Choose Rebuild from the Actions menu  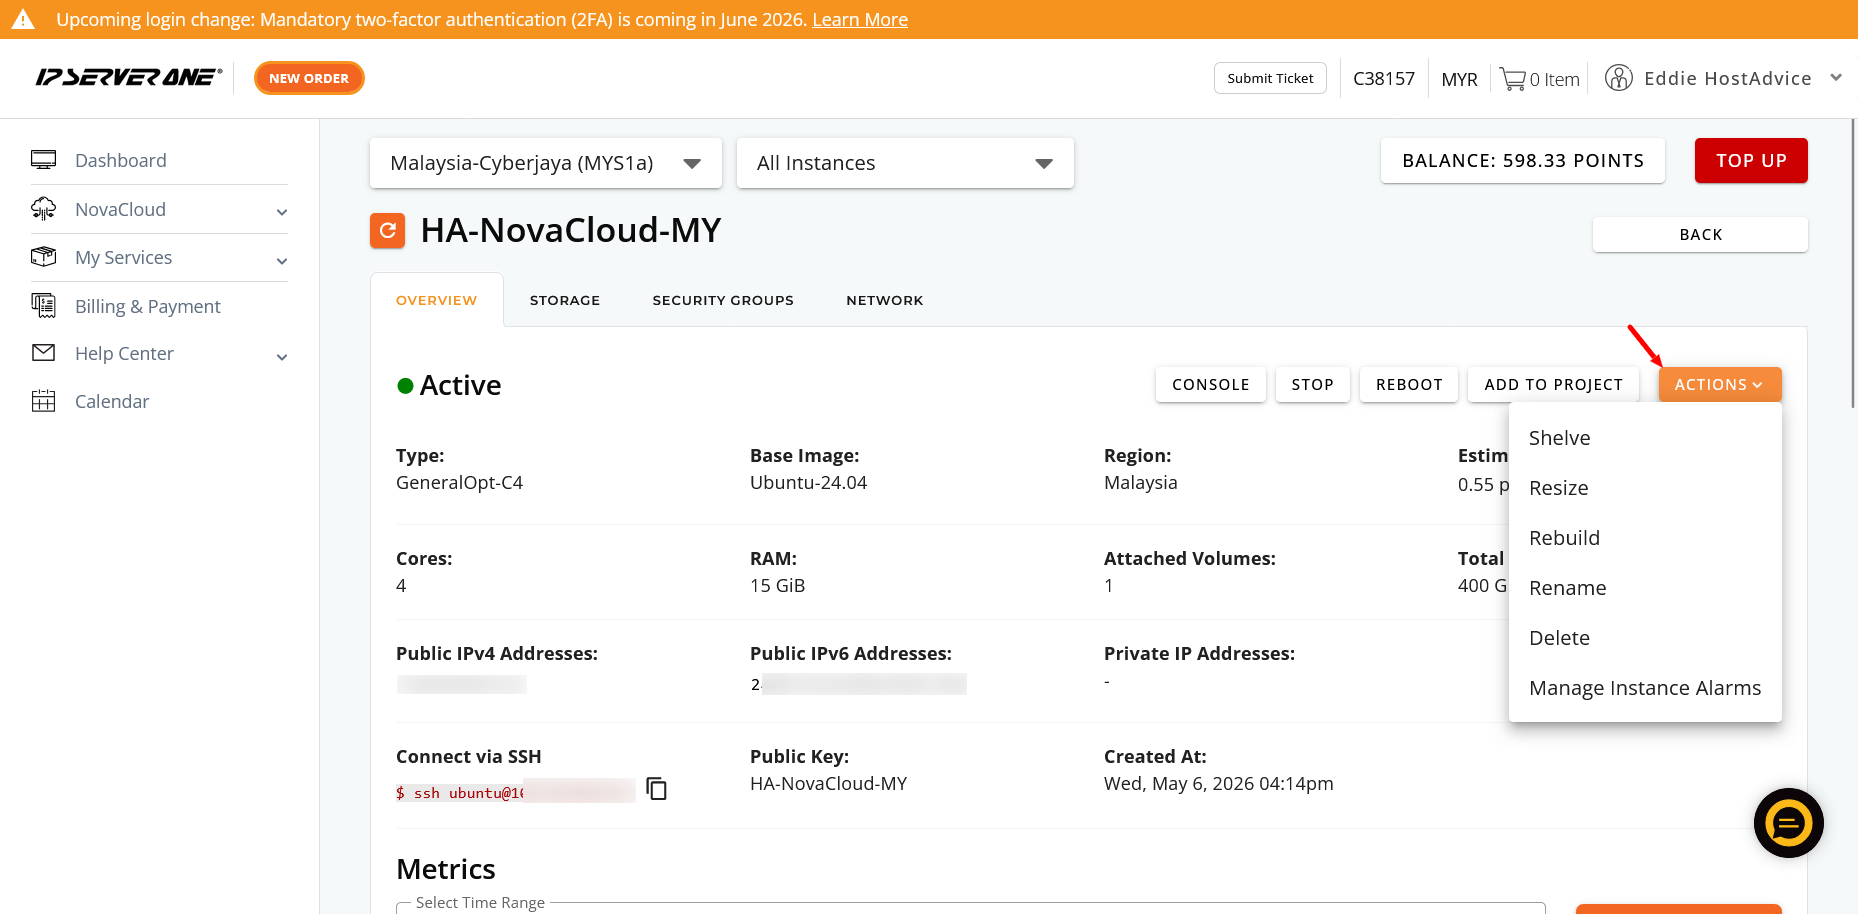coord(1645,538)
